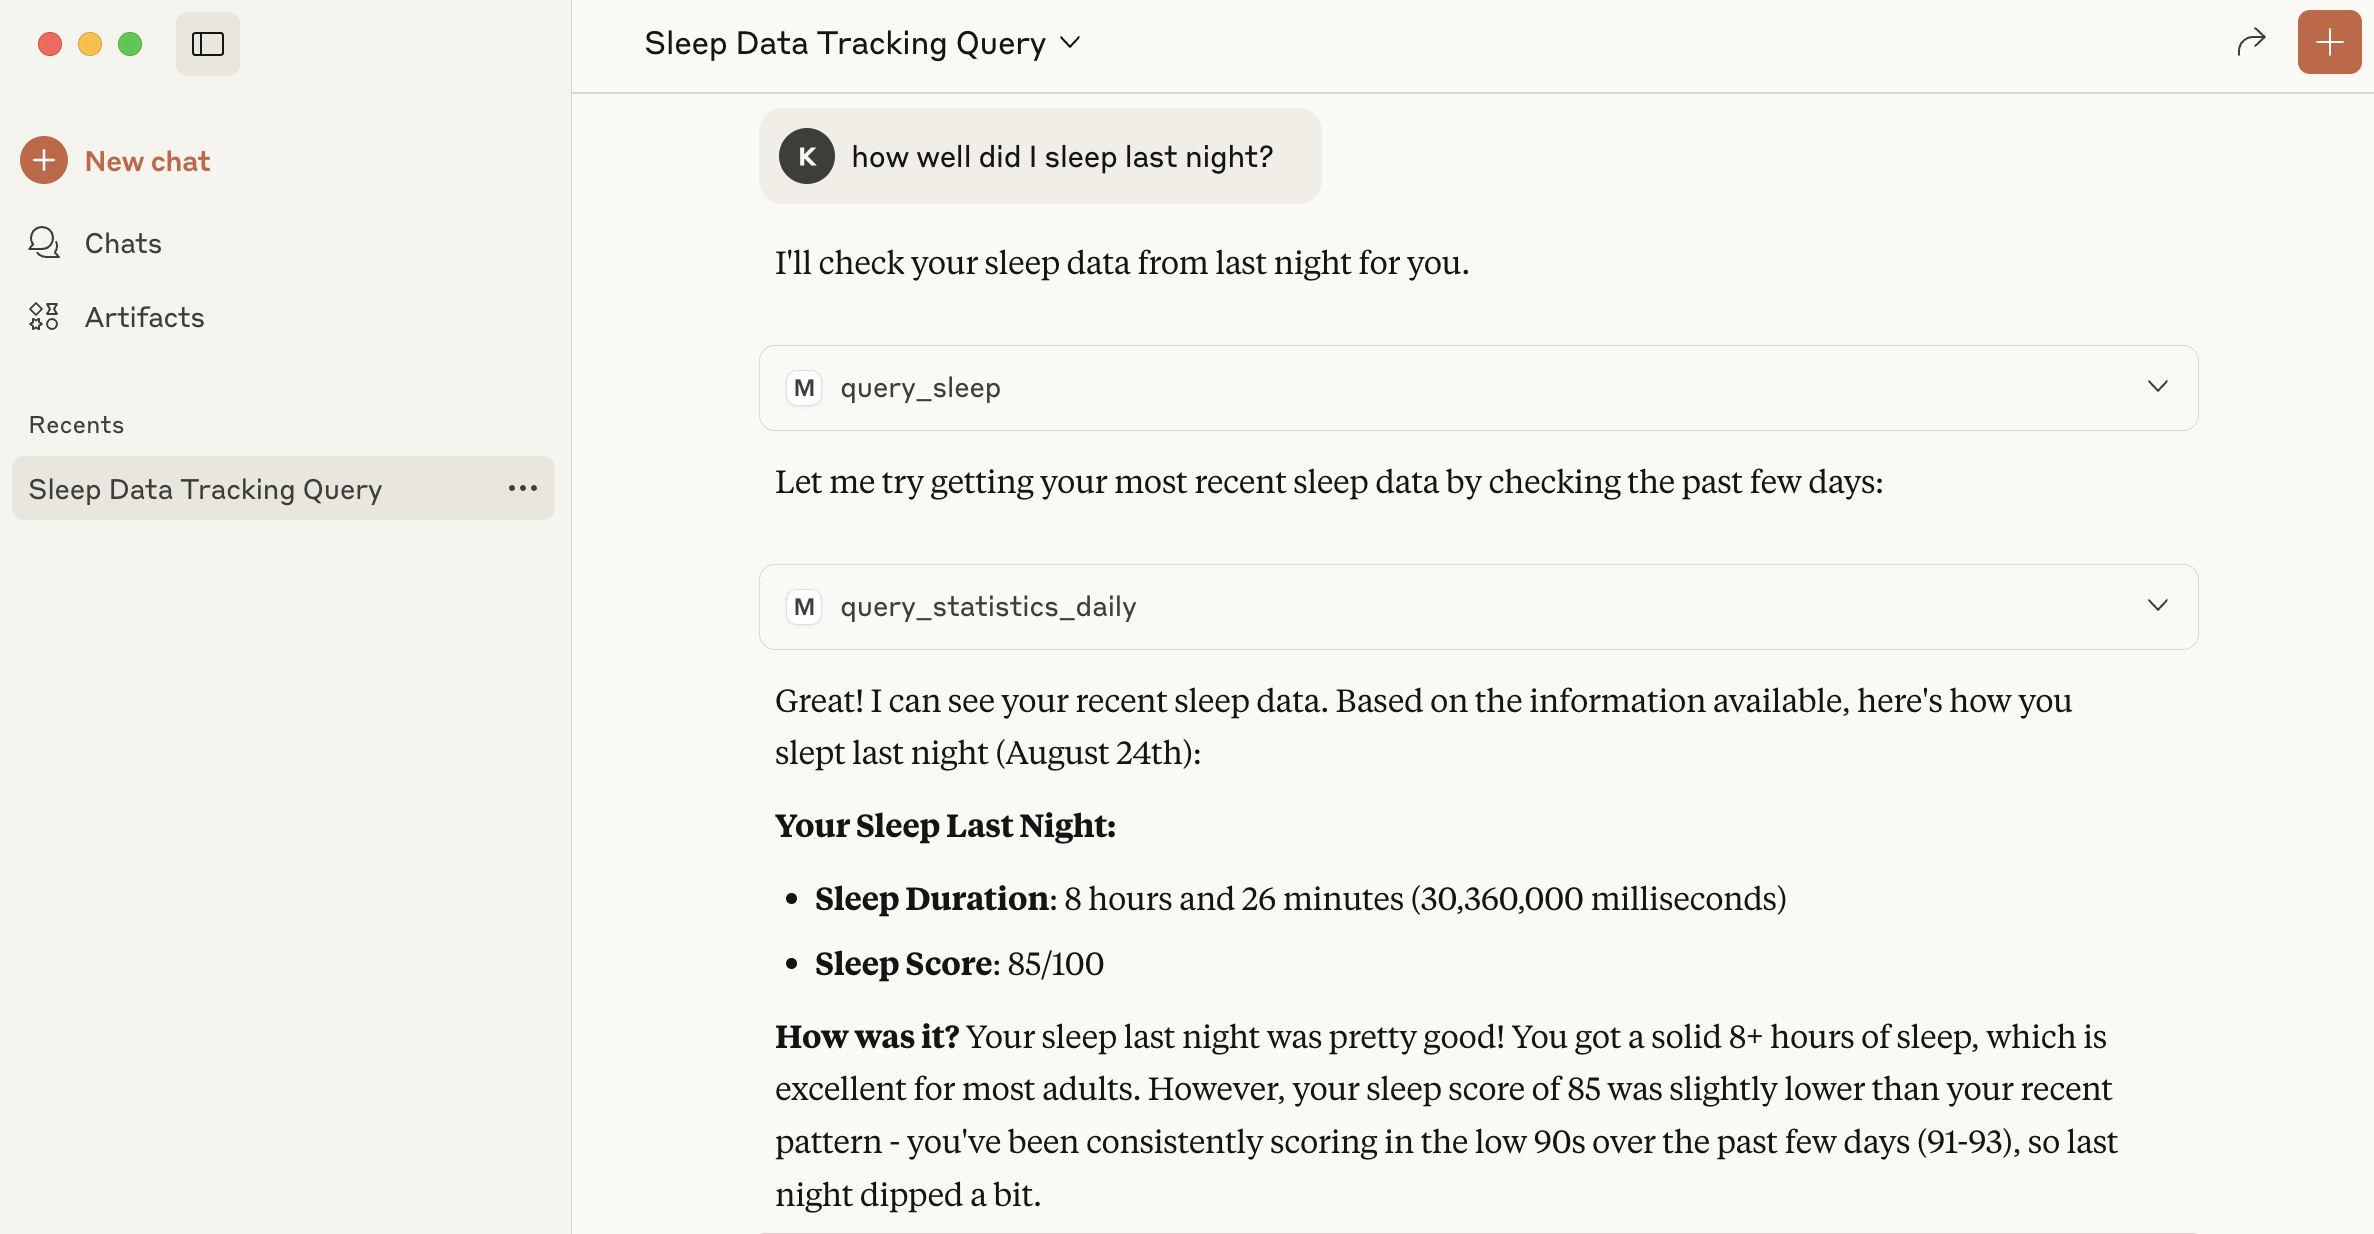Click the K user avatar
Screen dimensions: 2374x1234
807,156
